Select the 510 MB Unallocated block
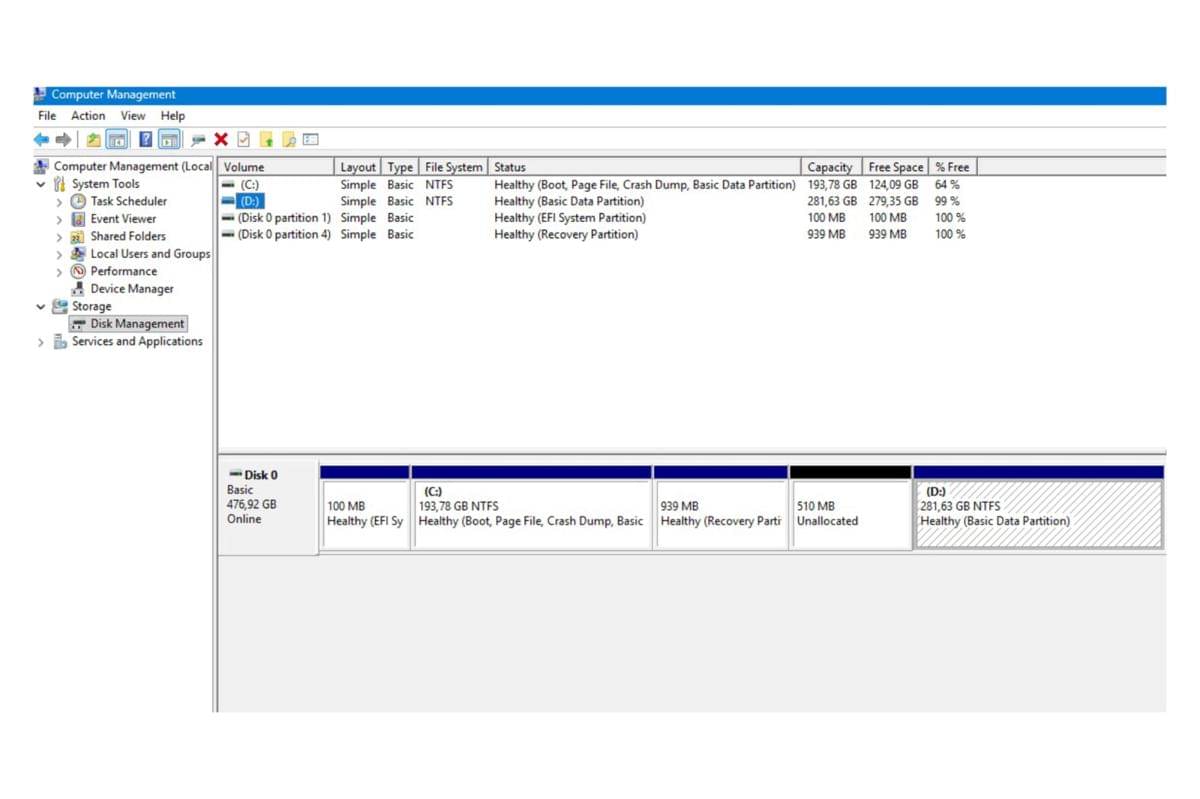This screenshot has height=799, width=1200. click(850, 514)
